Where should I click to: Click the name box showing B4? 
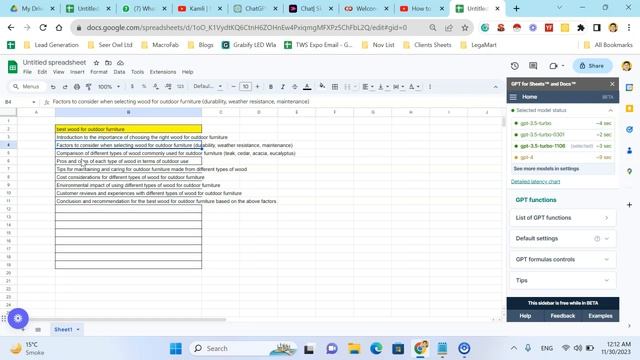tap(20, 102)
